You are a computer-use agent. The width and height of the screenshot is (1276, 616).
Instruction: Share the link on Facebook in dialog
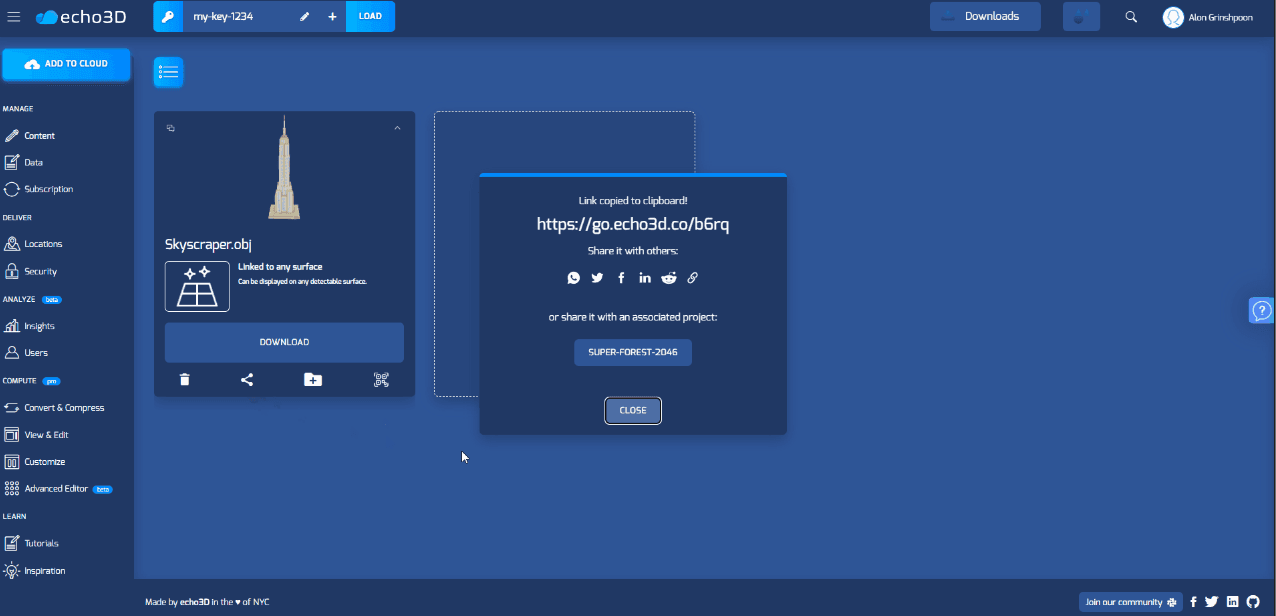point(621,278)
